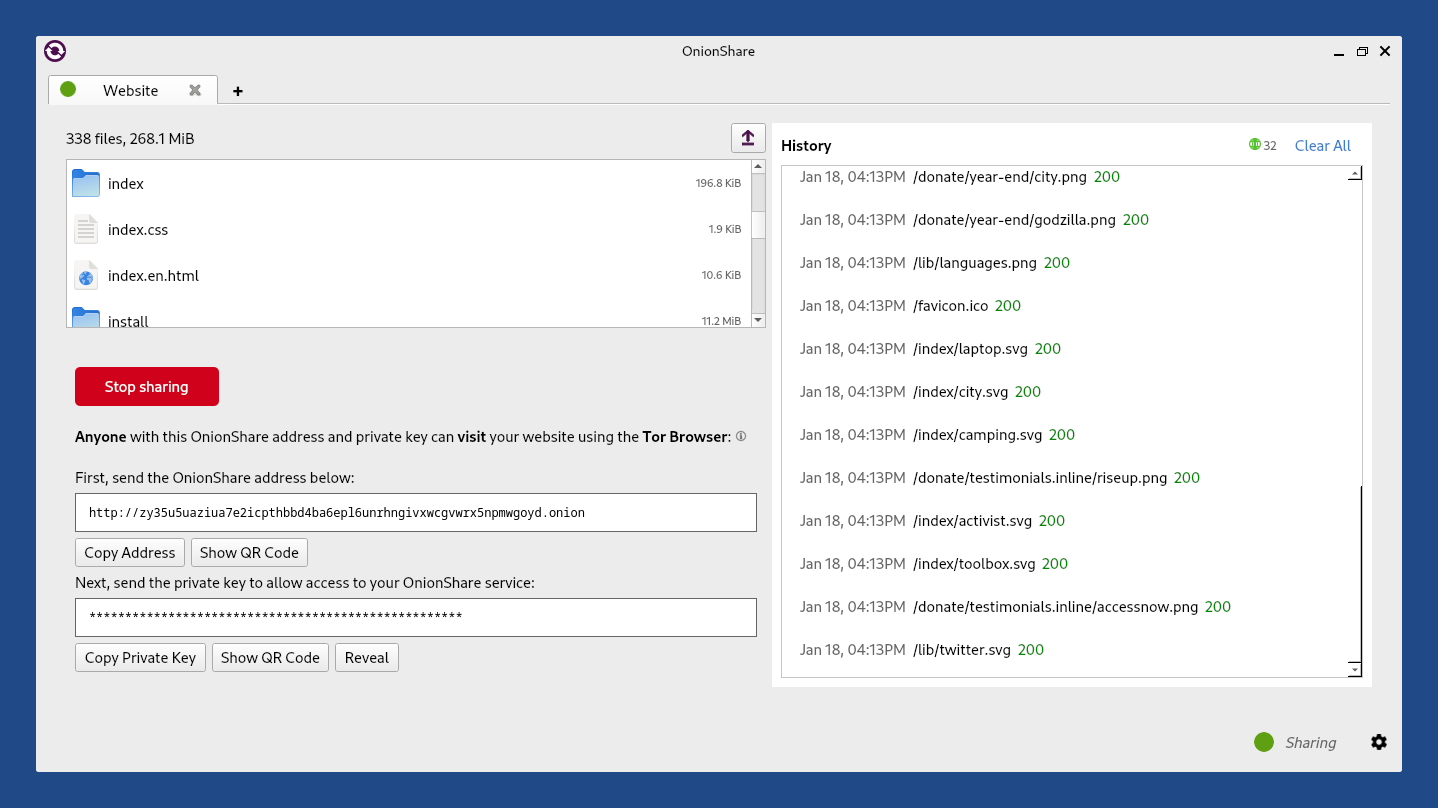Click the green status dot on Website tab
1438x808 pixels.
coord(68,89)
